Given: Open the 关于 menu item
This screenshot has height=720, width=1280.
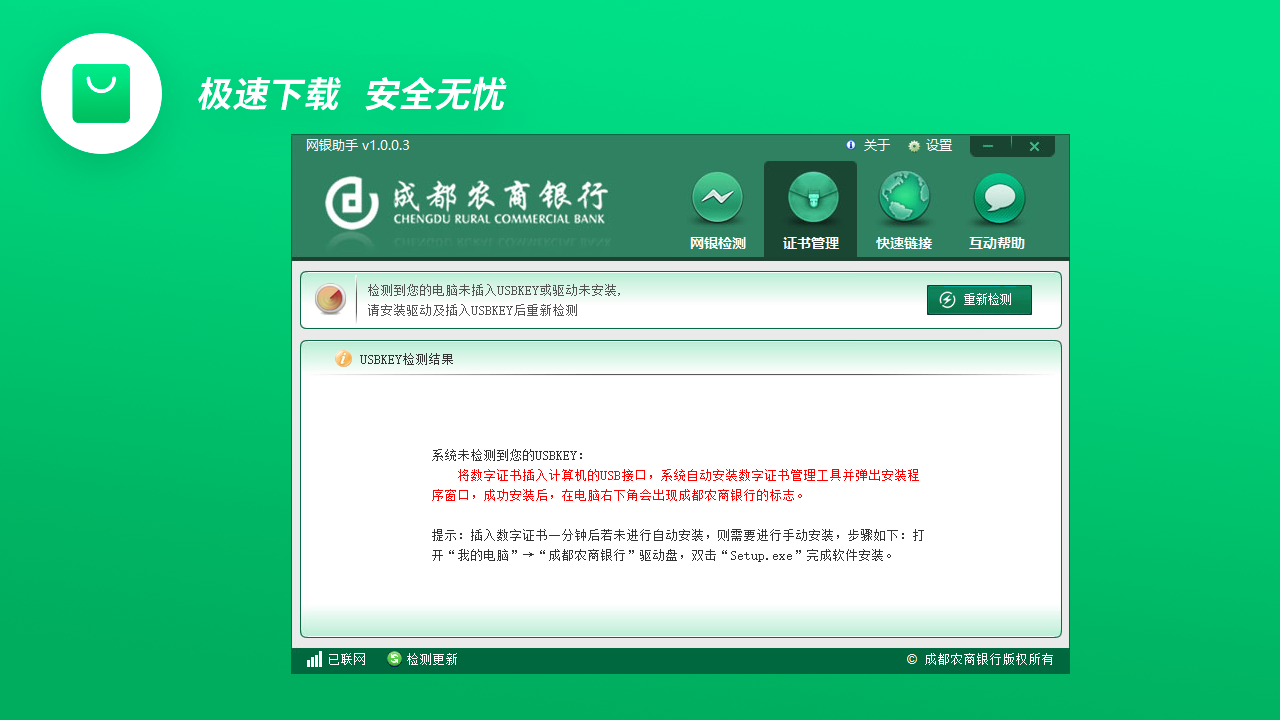Looking at the screenshot, I should pos(875,145).
